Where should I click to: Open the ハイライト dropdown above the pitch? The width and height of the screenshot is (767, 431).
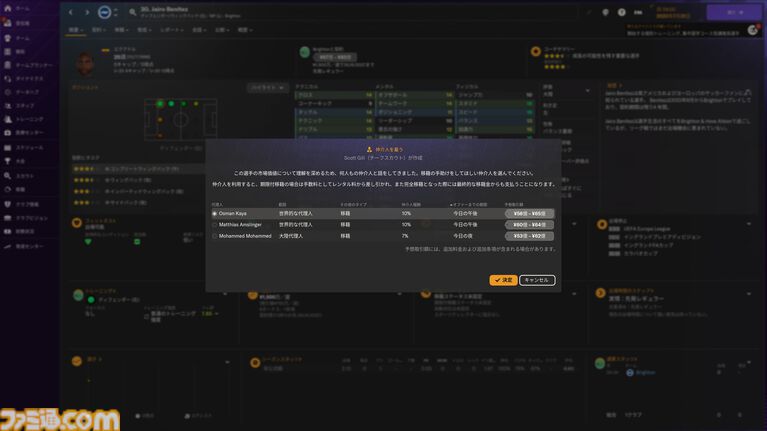[268, 88]
